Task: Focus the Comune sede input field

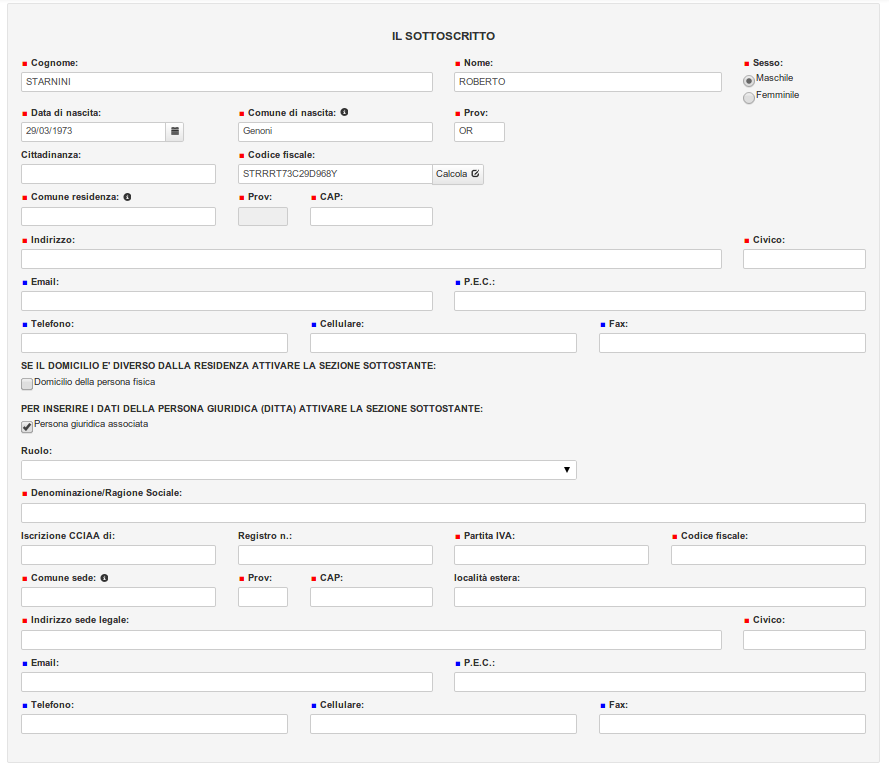Action: (x=118, y=597)
